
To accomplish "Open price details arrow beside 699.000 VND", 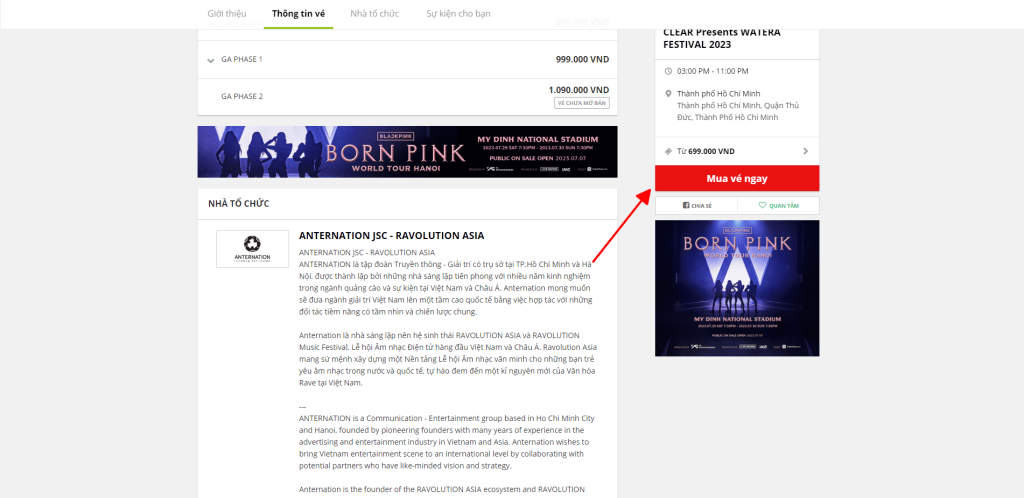I will click(805, 151).
